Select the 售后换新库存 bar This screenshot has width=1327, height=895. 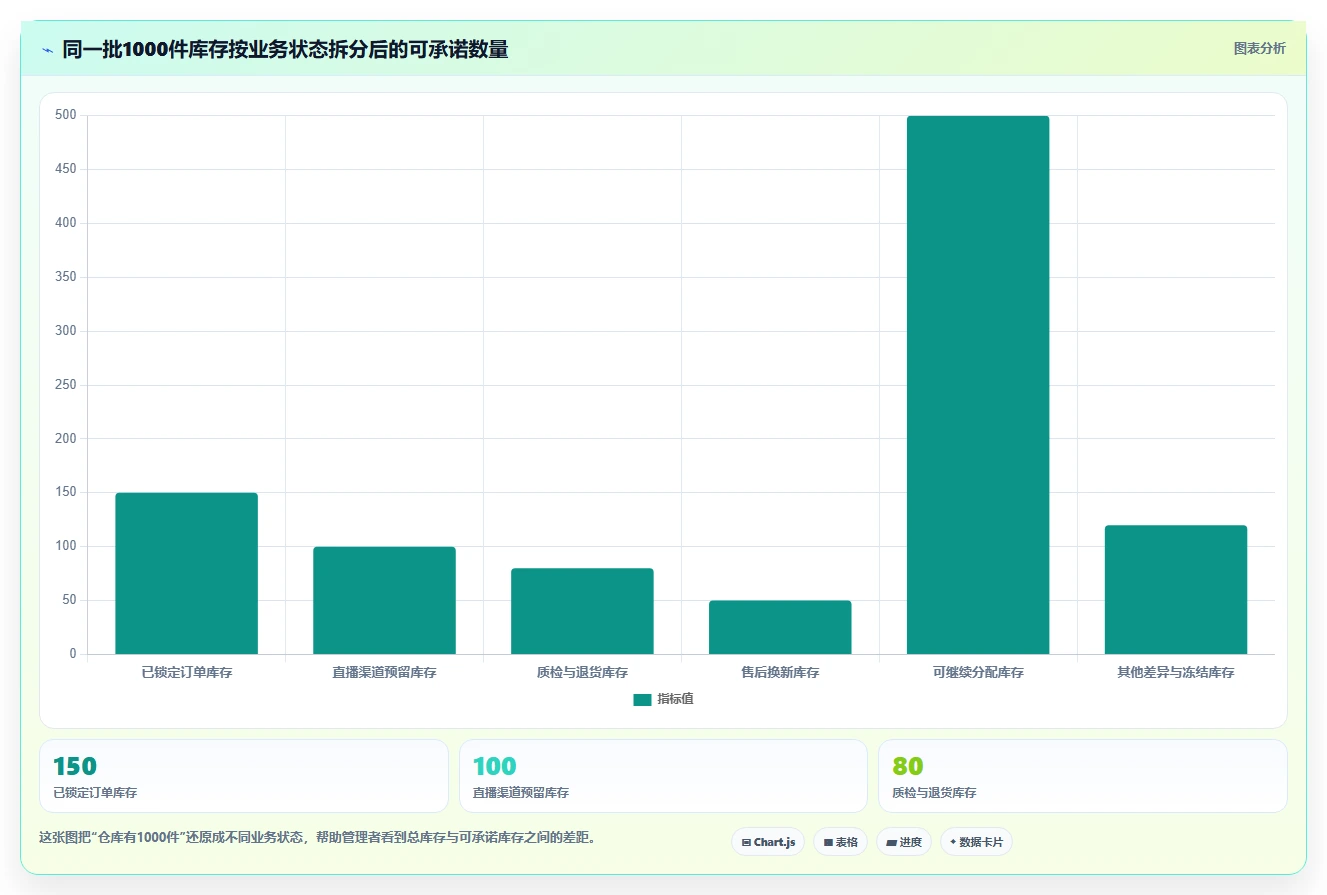(x=780, y=627)
